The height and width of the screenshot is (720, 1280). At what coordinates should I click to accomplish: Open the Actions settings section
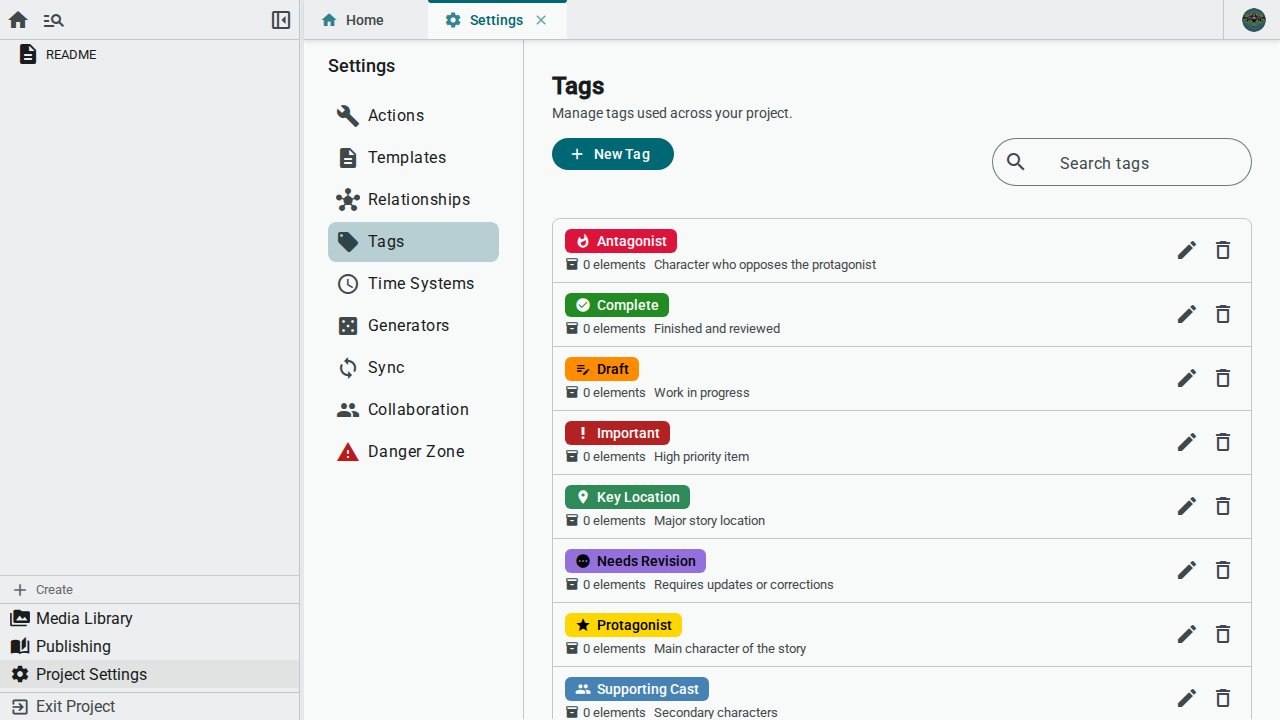pyautogui.click(x=413, y=116)
